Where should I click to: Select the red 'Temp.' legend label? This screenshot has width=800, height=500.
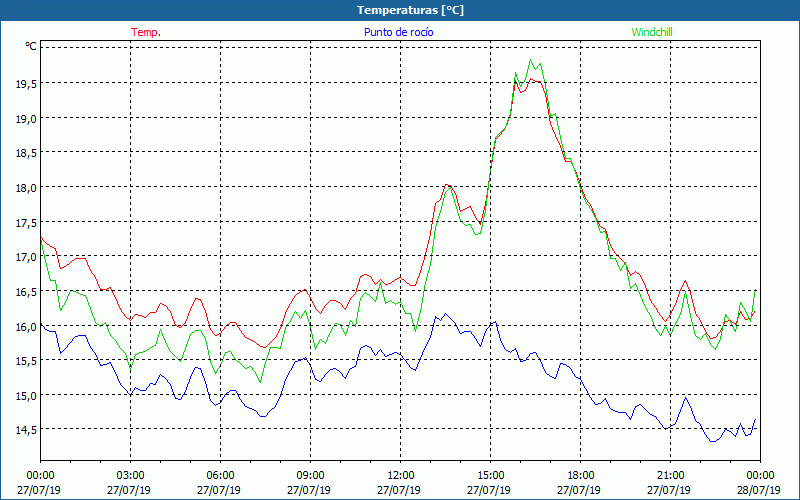point(146,32)
